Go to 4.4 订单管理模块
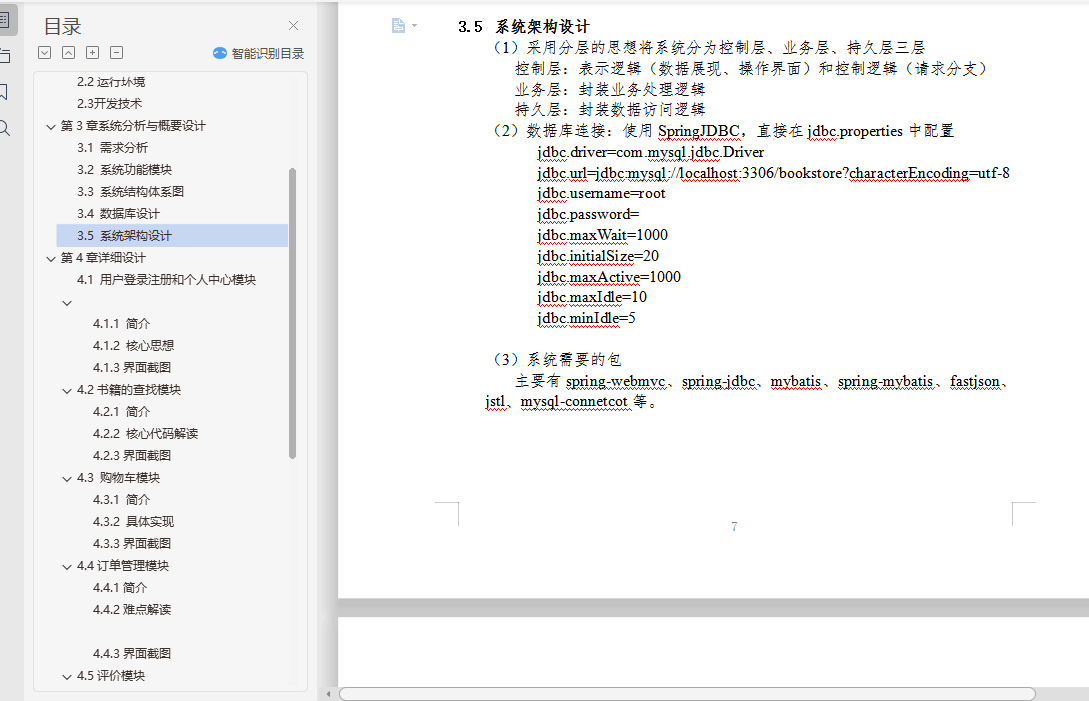The image size is (1089, 701). [123, 566]
